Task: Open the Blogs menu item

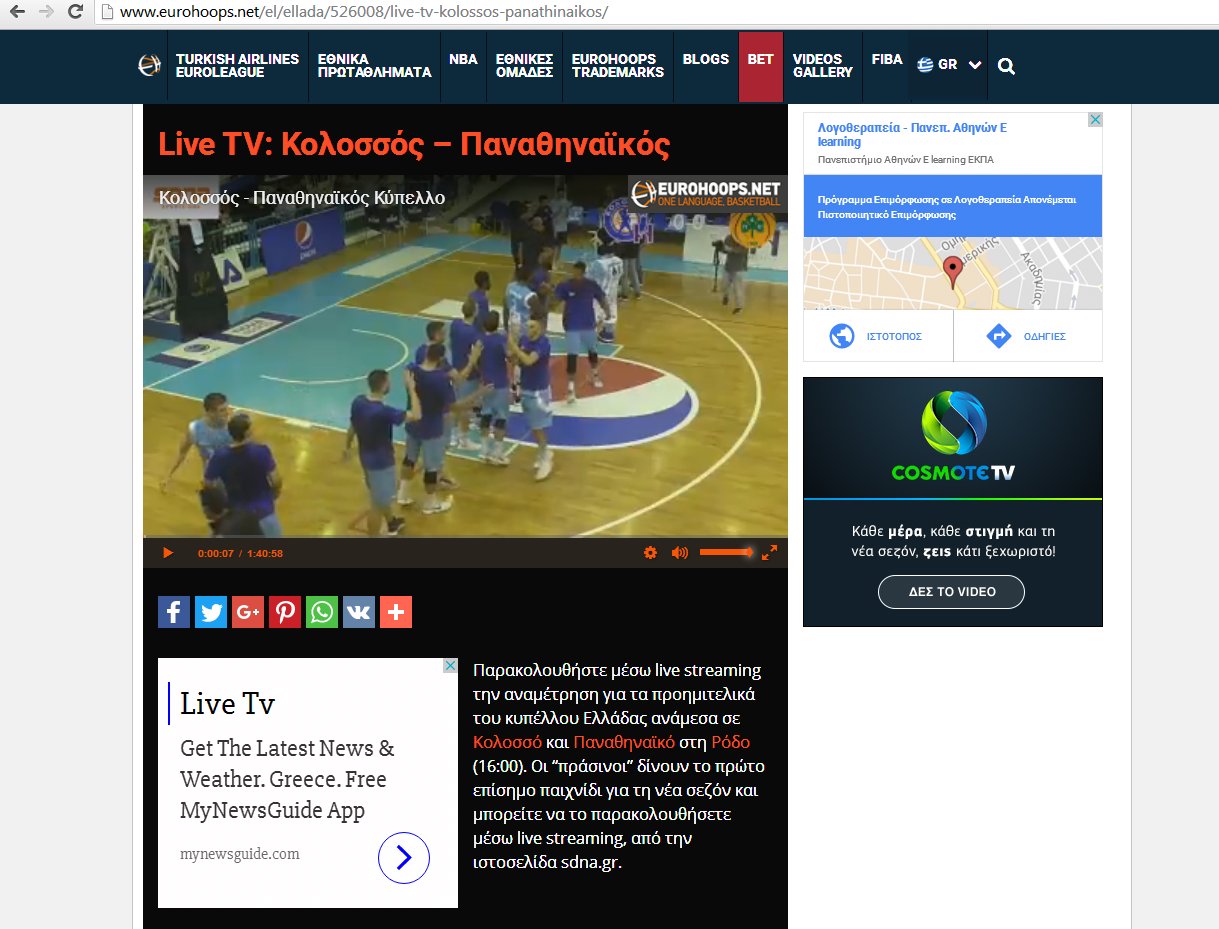Action: point(706,60)
